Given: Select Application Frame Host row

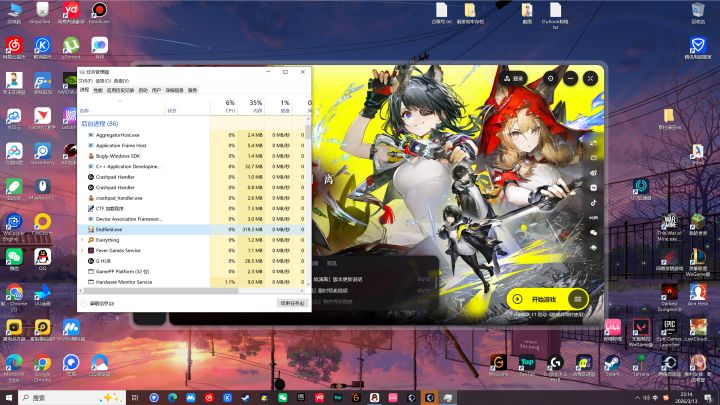Looking at the screenshot, I should coord(192,146).
